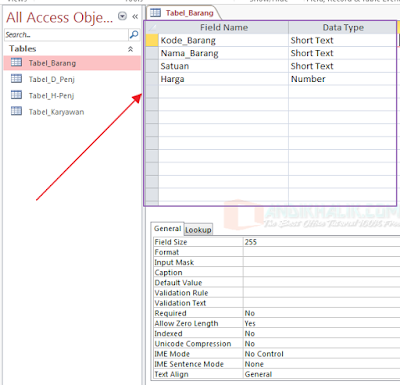Click the Data Type column header
The height and width of the screenshot is (385, 400).
click(x=343, y=28)
